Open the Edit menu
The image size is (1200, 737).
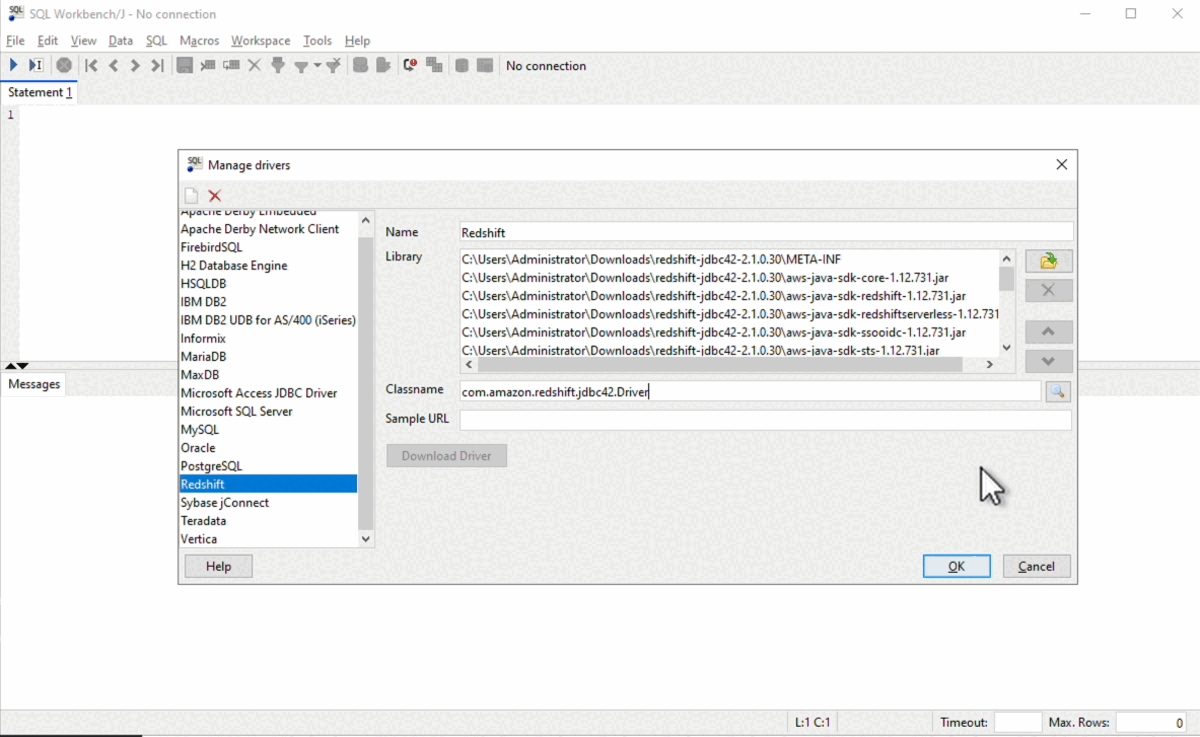pyautogui.click(x=48, y=40)
